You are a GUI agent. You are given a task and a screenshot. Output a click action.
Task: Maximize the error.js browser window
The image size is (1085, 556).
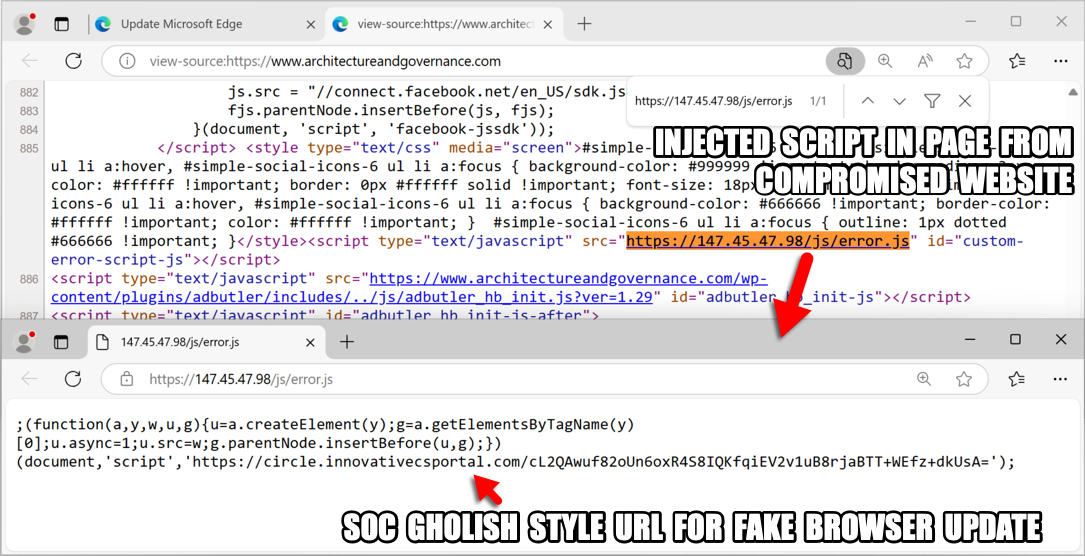click(x=1015, y=339)
